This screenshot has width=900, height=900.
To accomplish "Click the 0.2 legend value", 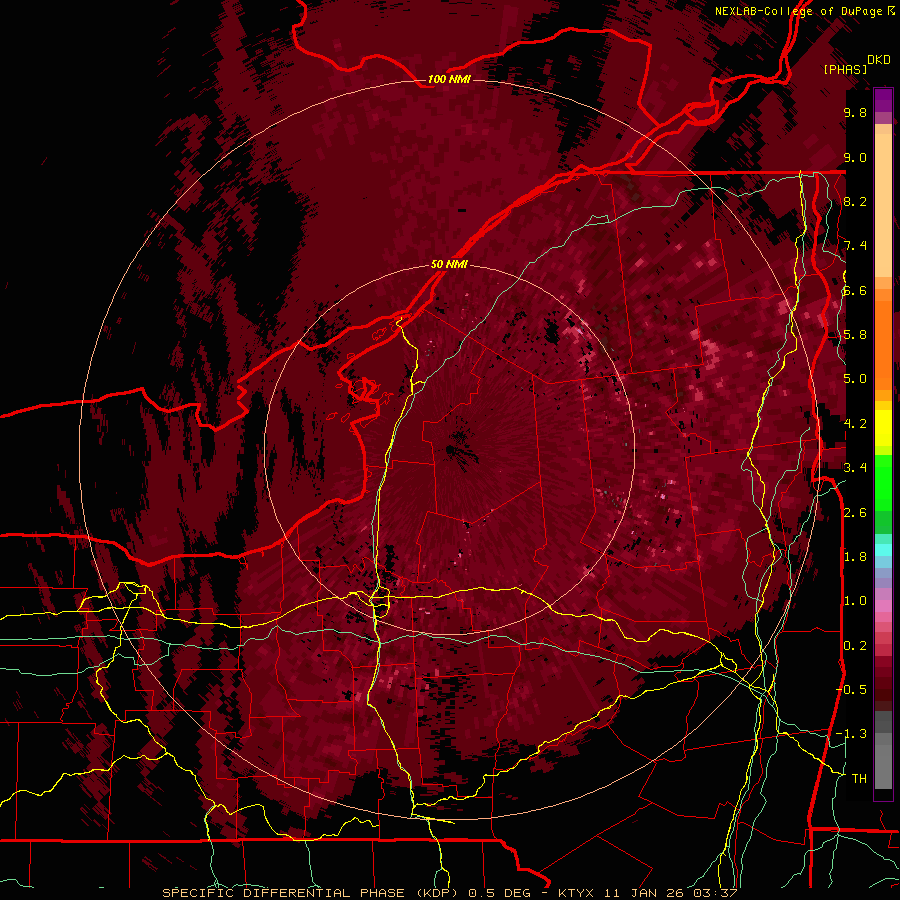I will (x=855, y=646).
